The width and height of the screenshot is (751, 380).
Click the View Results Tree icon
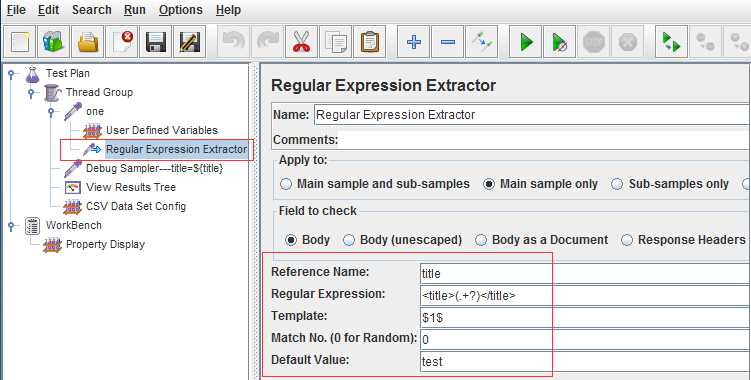tap(72, 187)
